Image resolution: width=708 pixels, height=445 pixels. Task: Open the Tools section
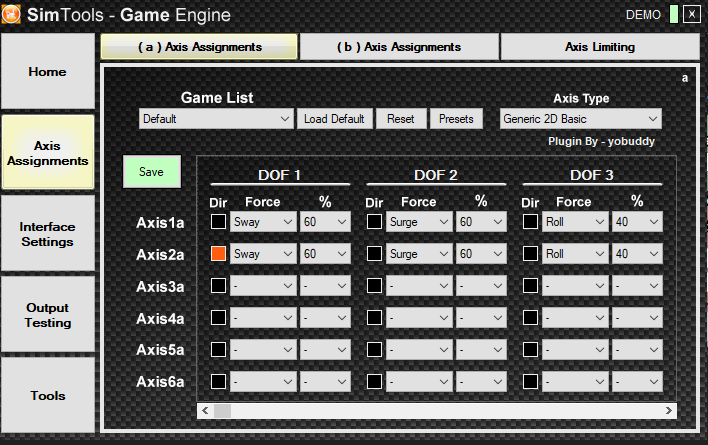(48, 395)
